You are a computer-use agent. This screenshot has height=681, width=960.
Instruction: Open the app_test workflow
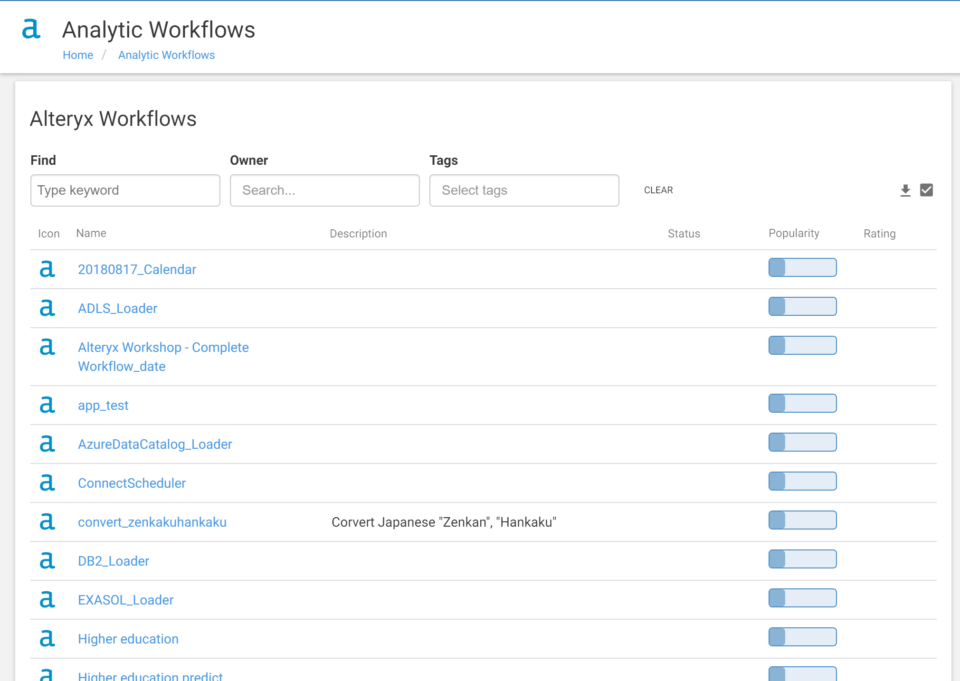coord(103,405)
